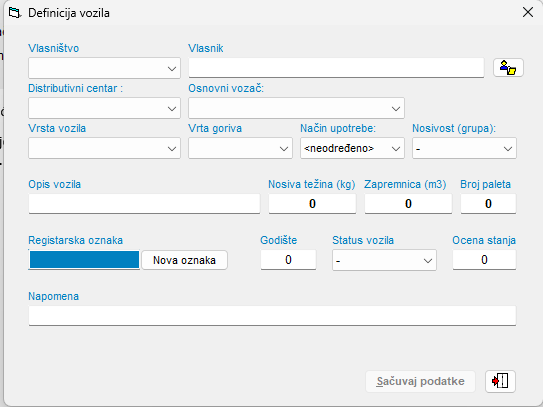This screenshot has height=407, width=543.
Task: Focus the Napomena text field
Action: coord(272,316)
